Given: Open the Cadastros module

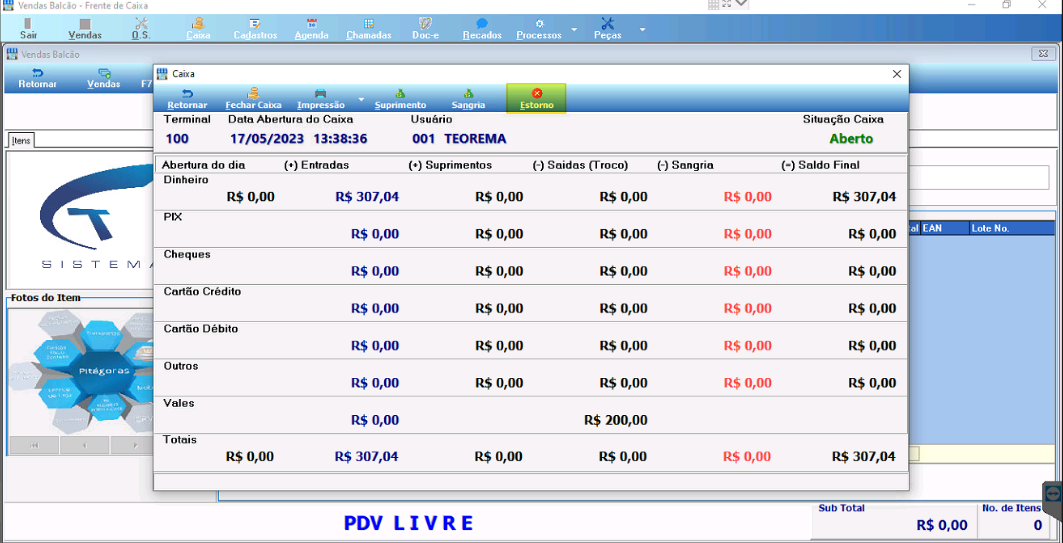Looking at the screenshot, I should [x=255, y=28].
